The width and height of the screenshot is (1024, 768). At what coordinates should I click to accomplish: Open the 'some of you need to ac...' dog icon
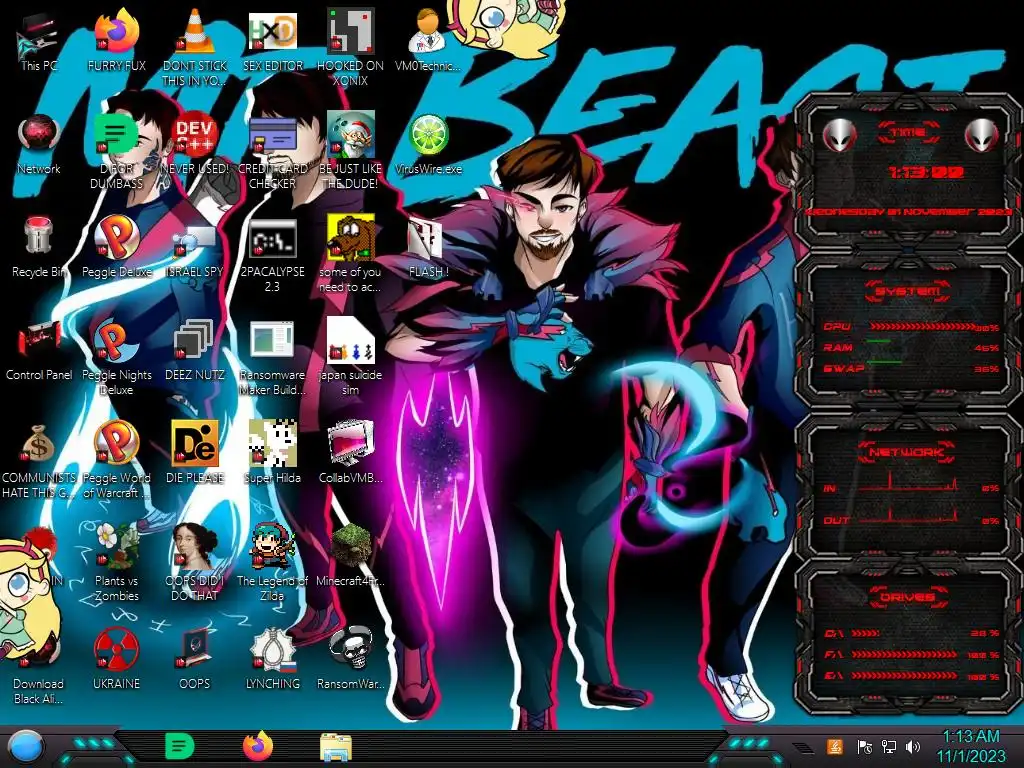point(350,253)
